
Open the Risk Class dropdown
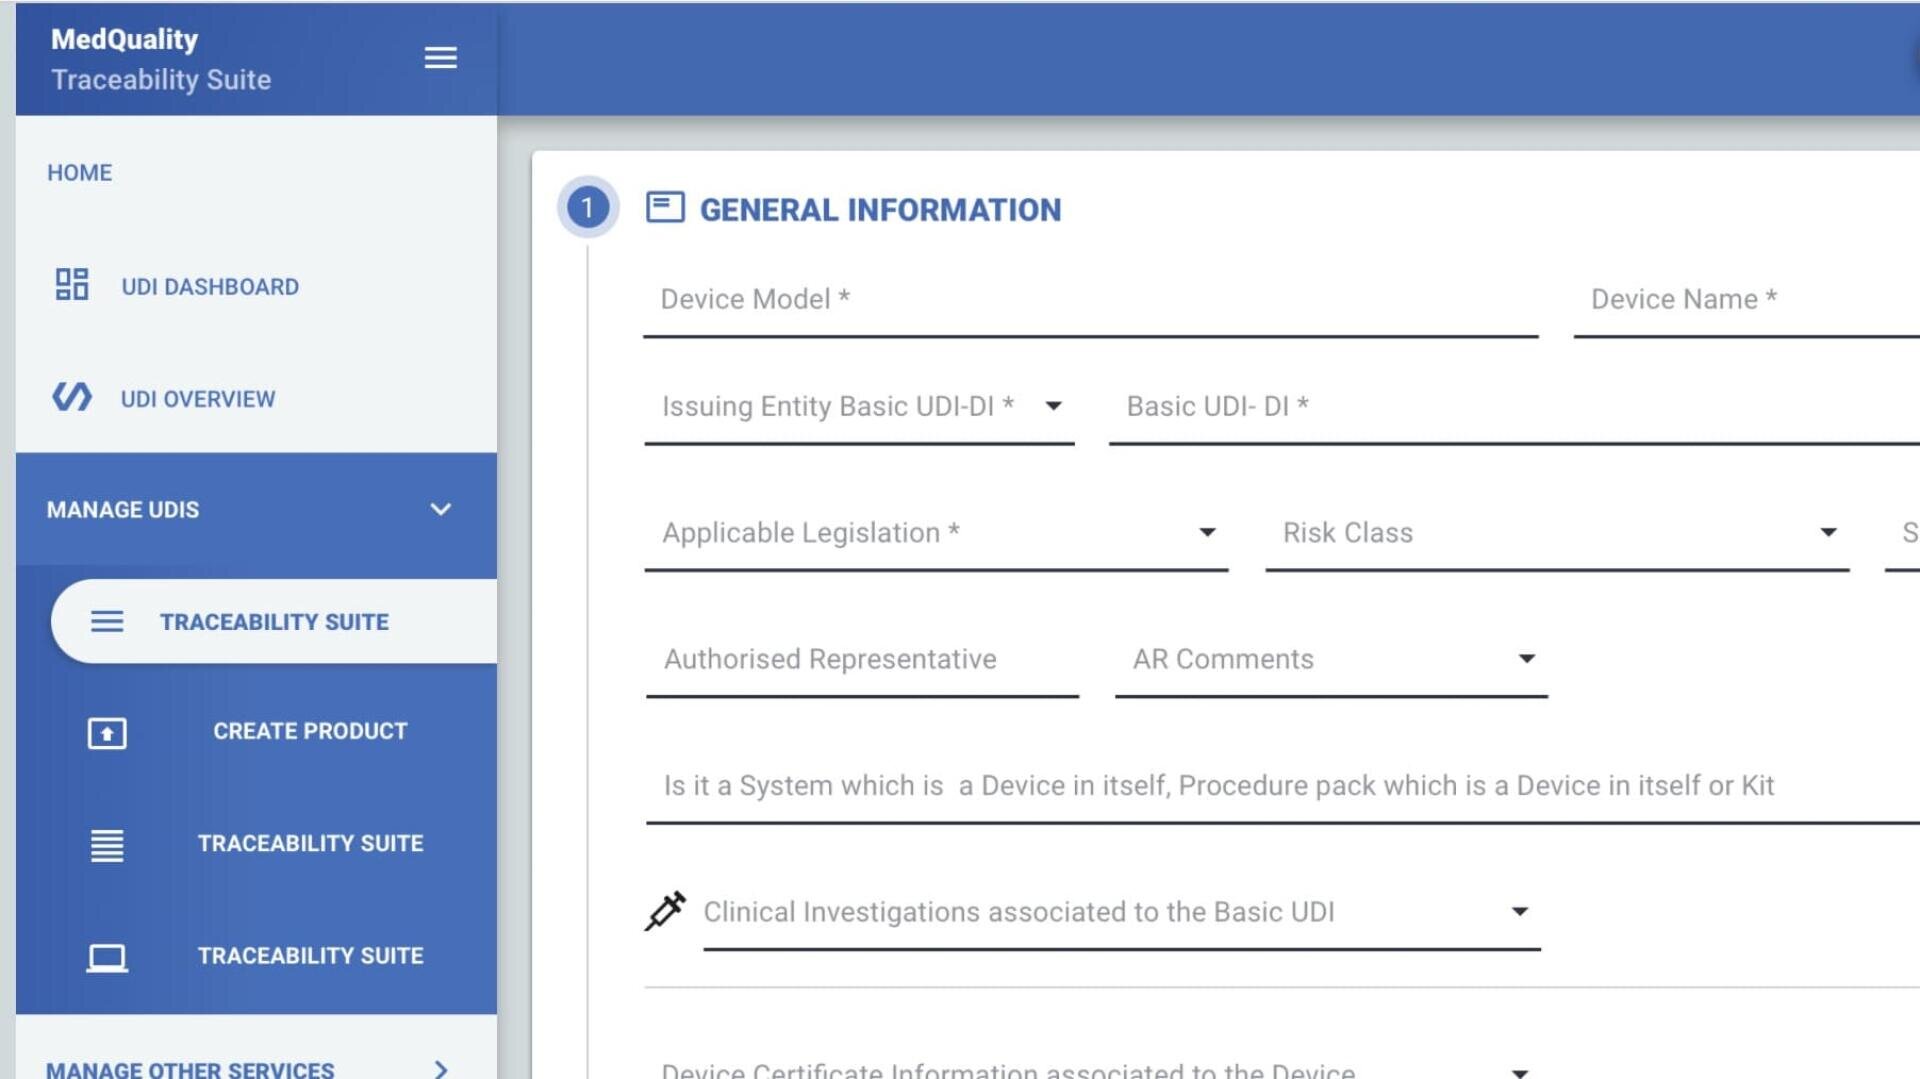click(1828, 533)
